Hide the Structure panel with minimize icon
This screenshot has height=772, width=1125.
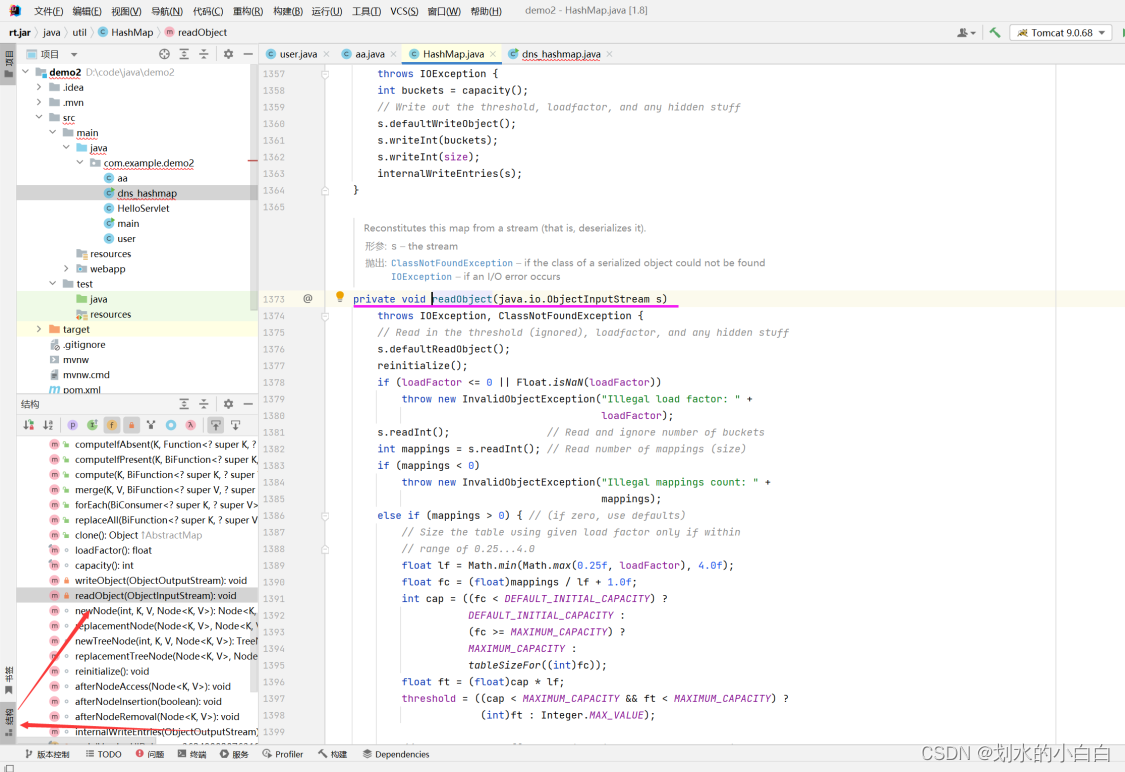click(x=248, y=404)
